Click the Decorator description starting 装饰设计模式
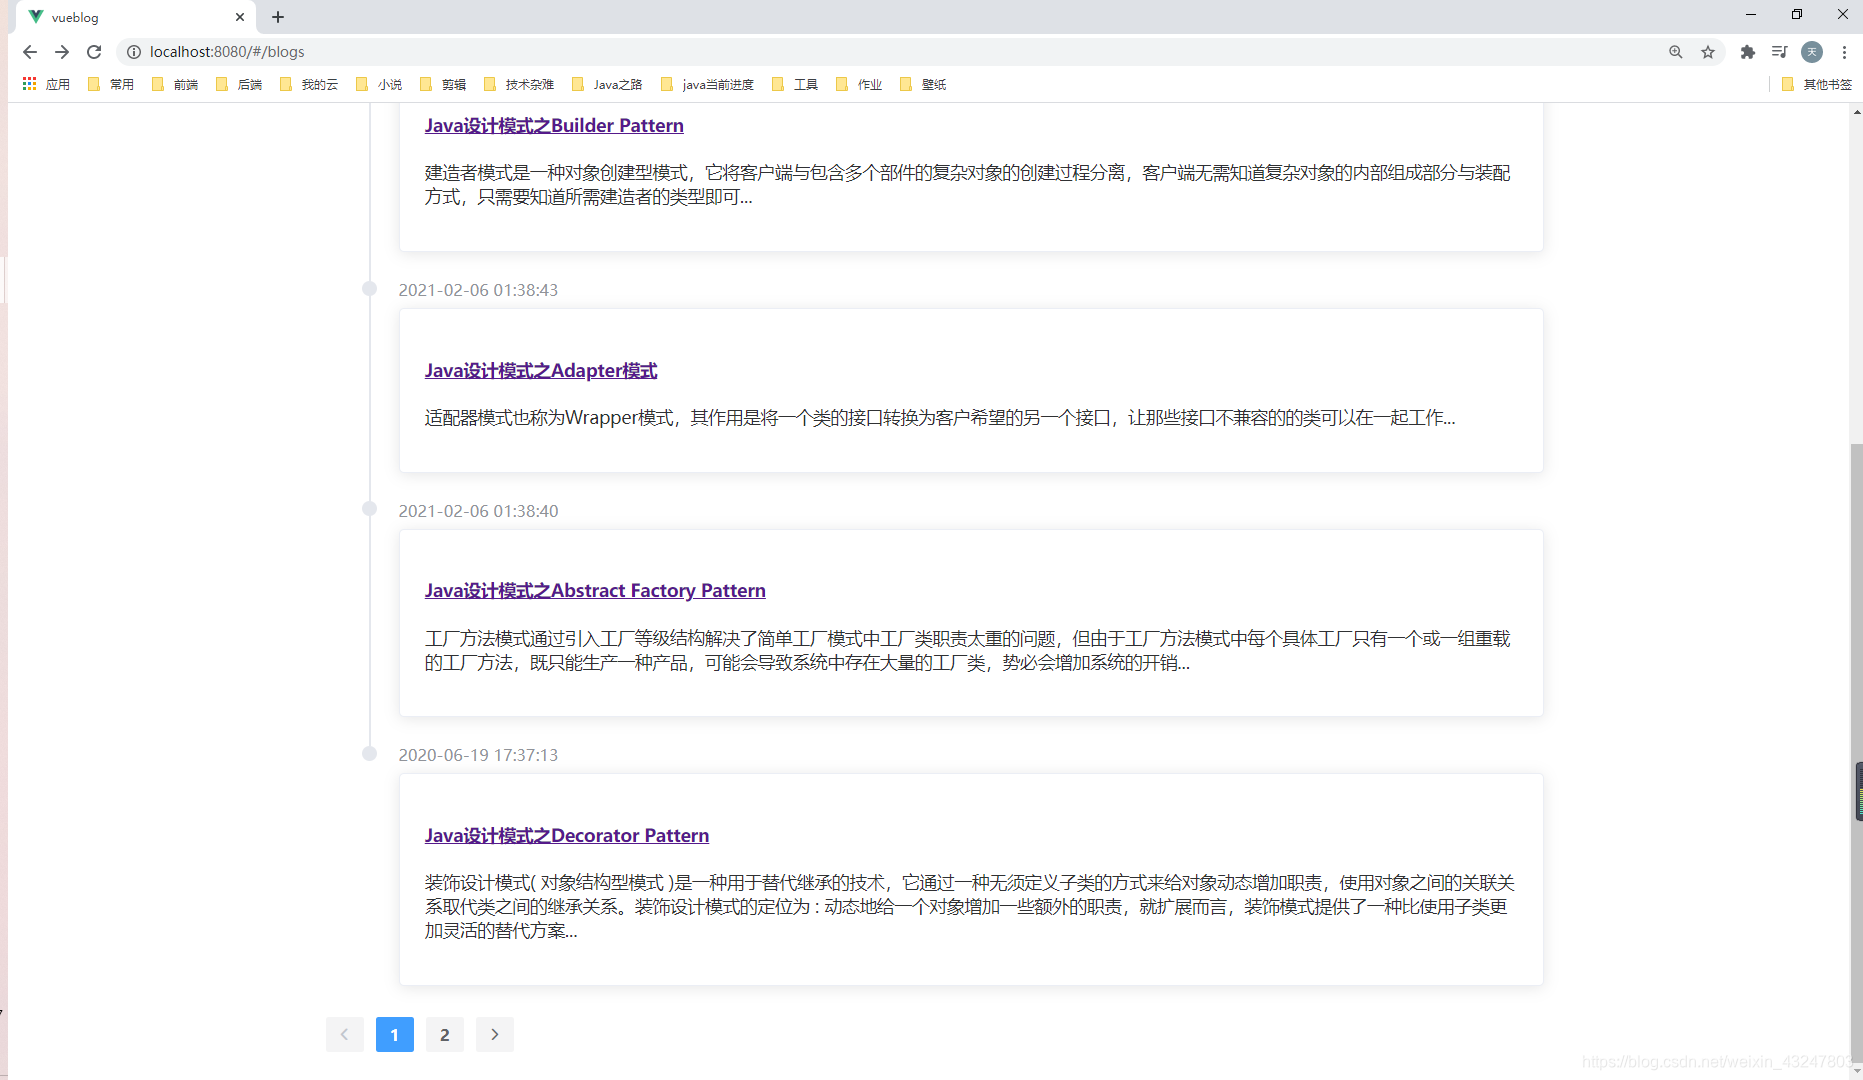 tap(970, 907)
